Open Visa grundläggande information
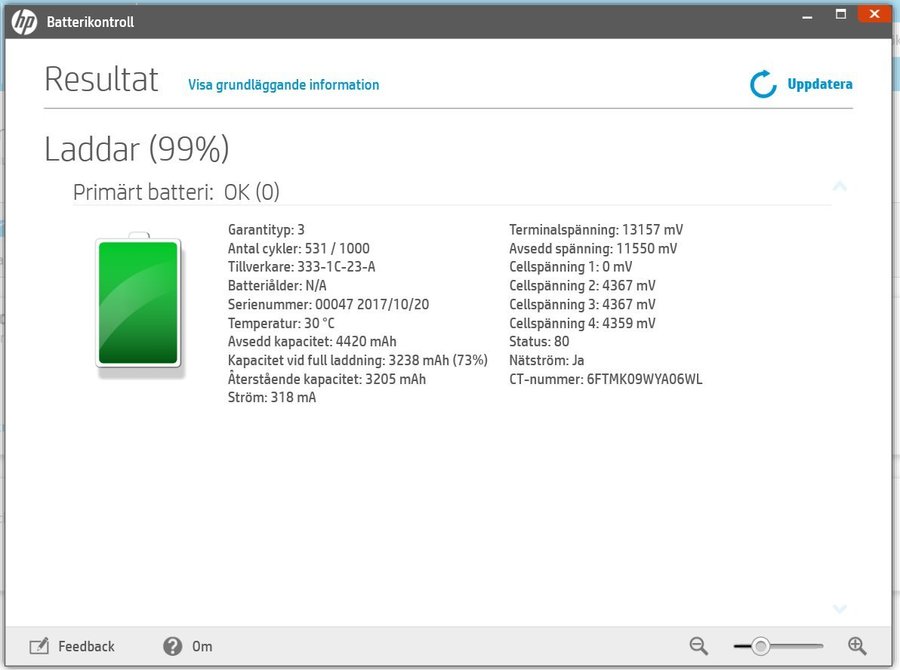Screen dimensions: 900x670 283,85
